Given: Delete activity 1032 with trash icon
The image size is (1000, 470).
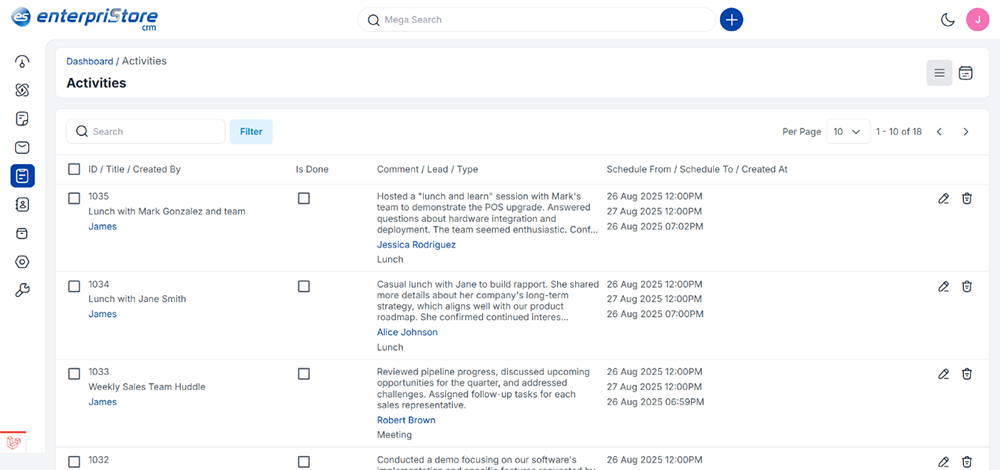Looking at the screenshot, I should [967, 462].
